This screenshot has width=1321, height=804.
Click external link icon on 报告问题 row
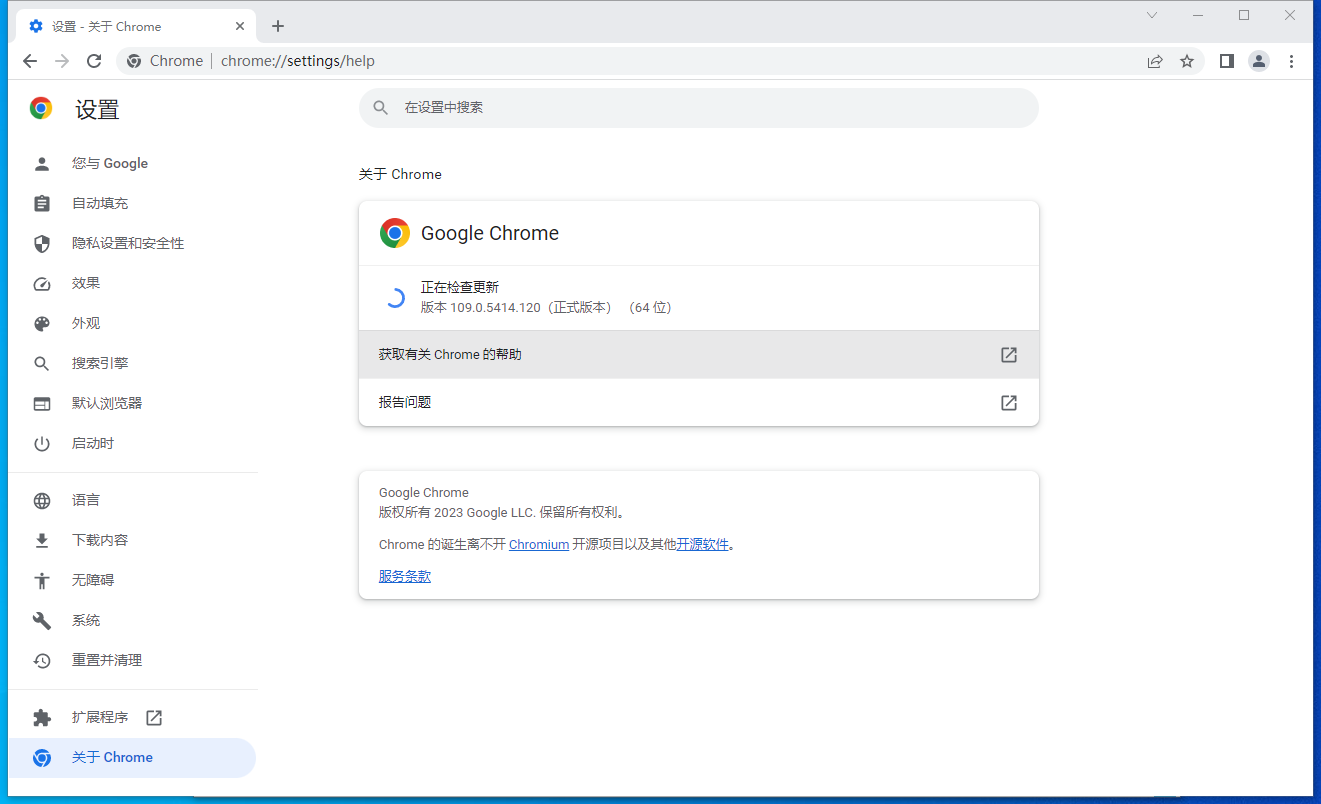click(1009, 402)
